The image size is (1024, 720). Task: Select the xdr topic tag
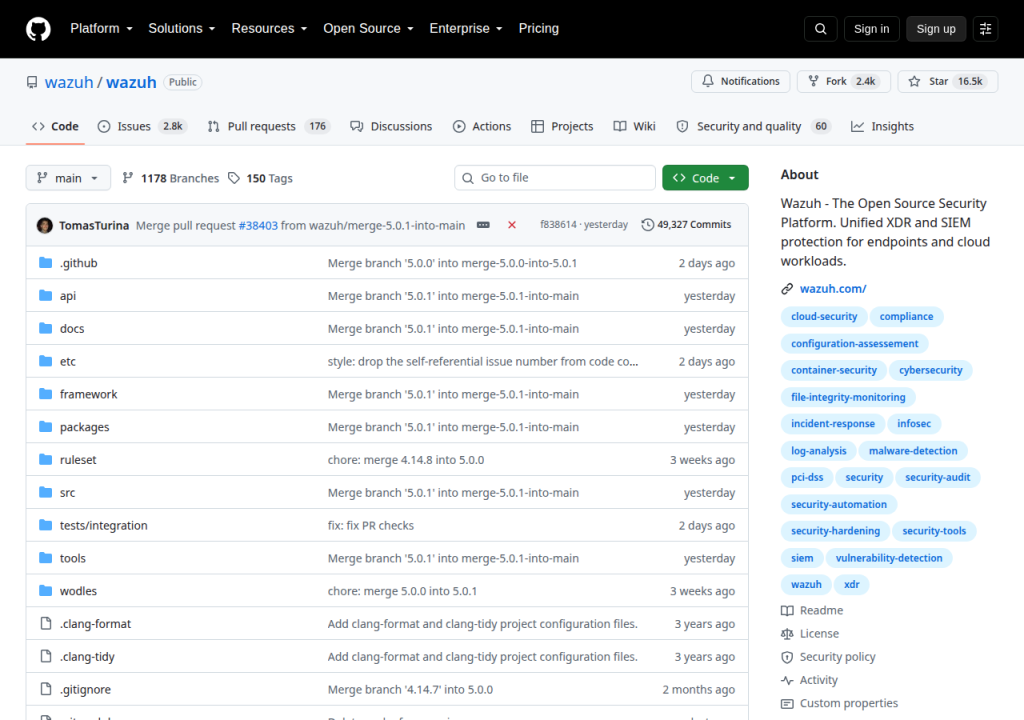(852, 585)
